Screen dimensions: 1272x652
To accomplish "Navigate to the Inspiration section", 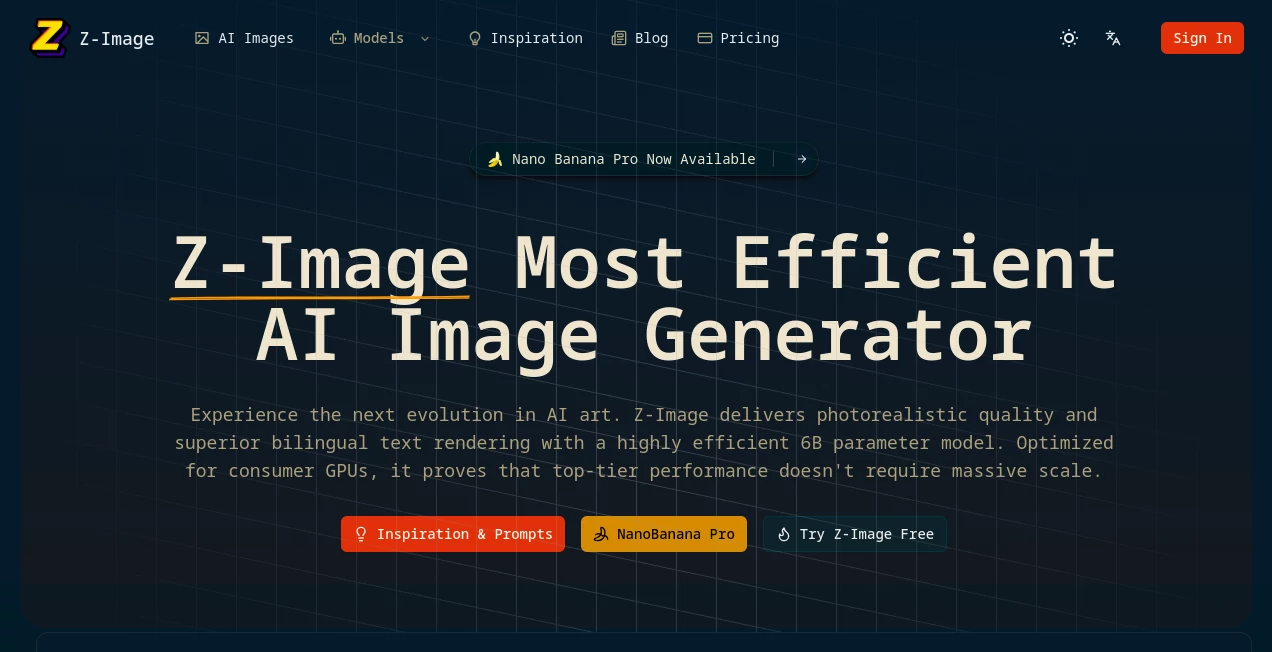I will coord(537,38).
